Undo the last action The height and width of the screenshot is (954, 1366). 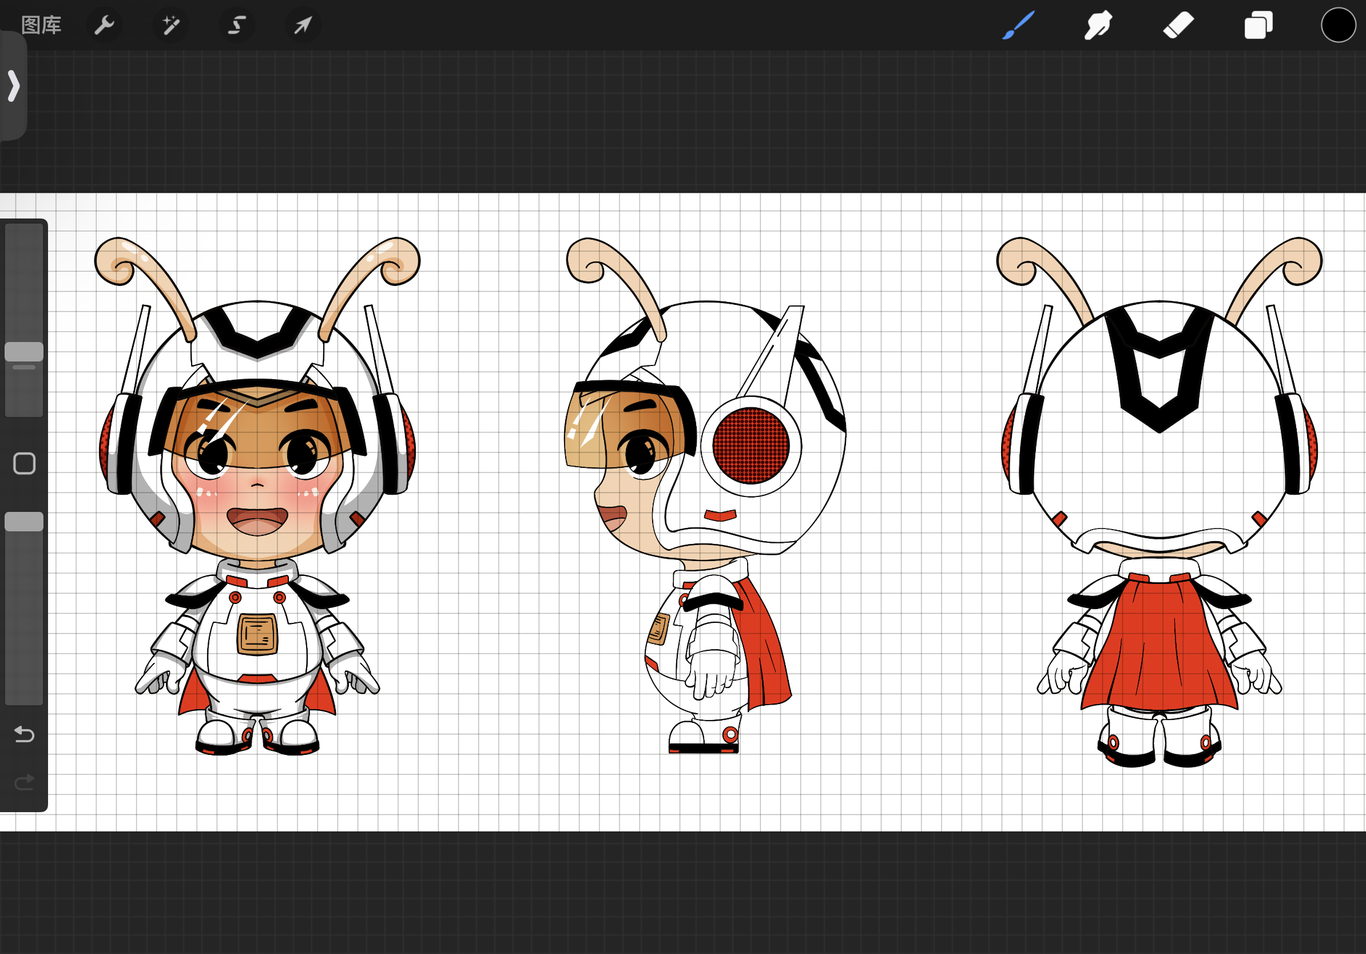(x=24, y=735)
